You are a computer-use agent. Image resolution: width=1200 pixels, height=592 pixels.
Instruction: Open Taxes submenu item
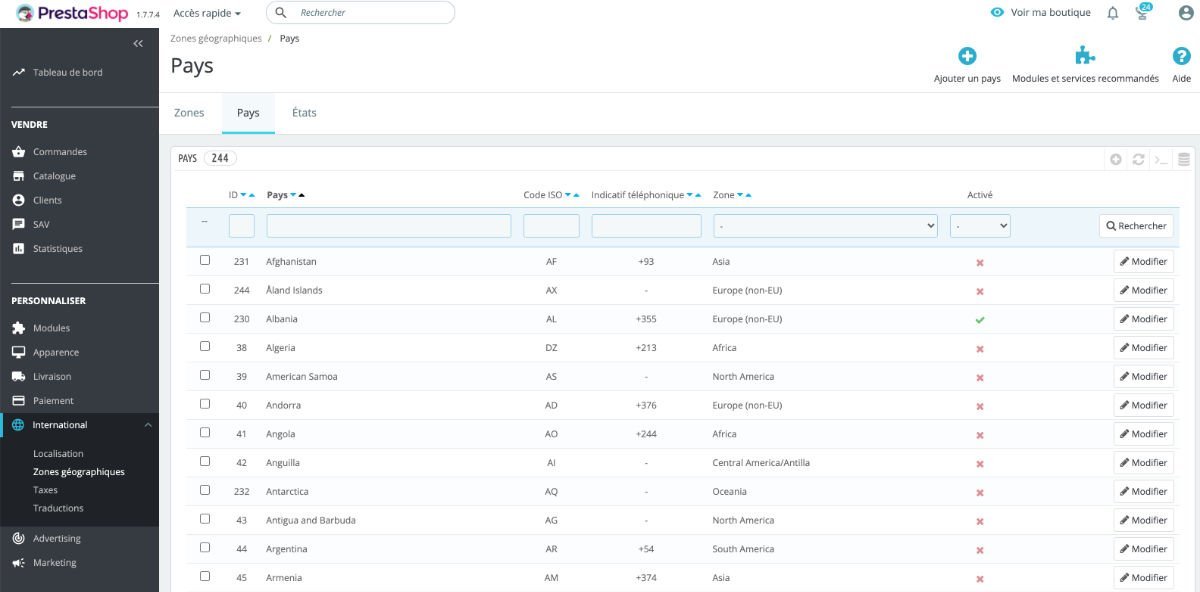point(45,490)
